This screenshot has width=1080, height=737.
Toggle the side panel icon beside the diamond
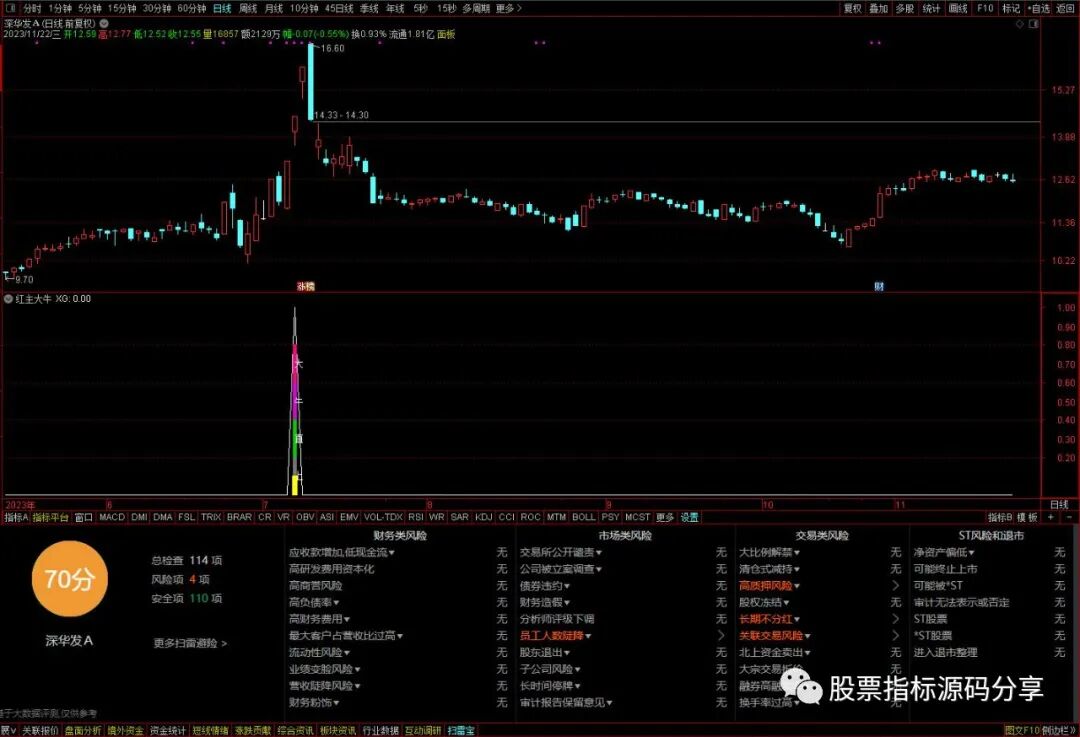tap(1034, 23)
